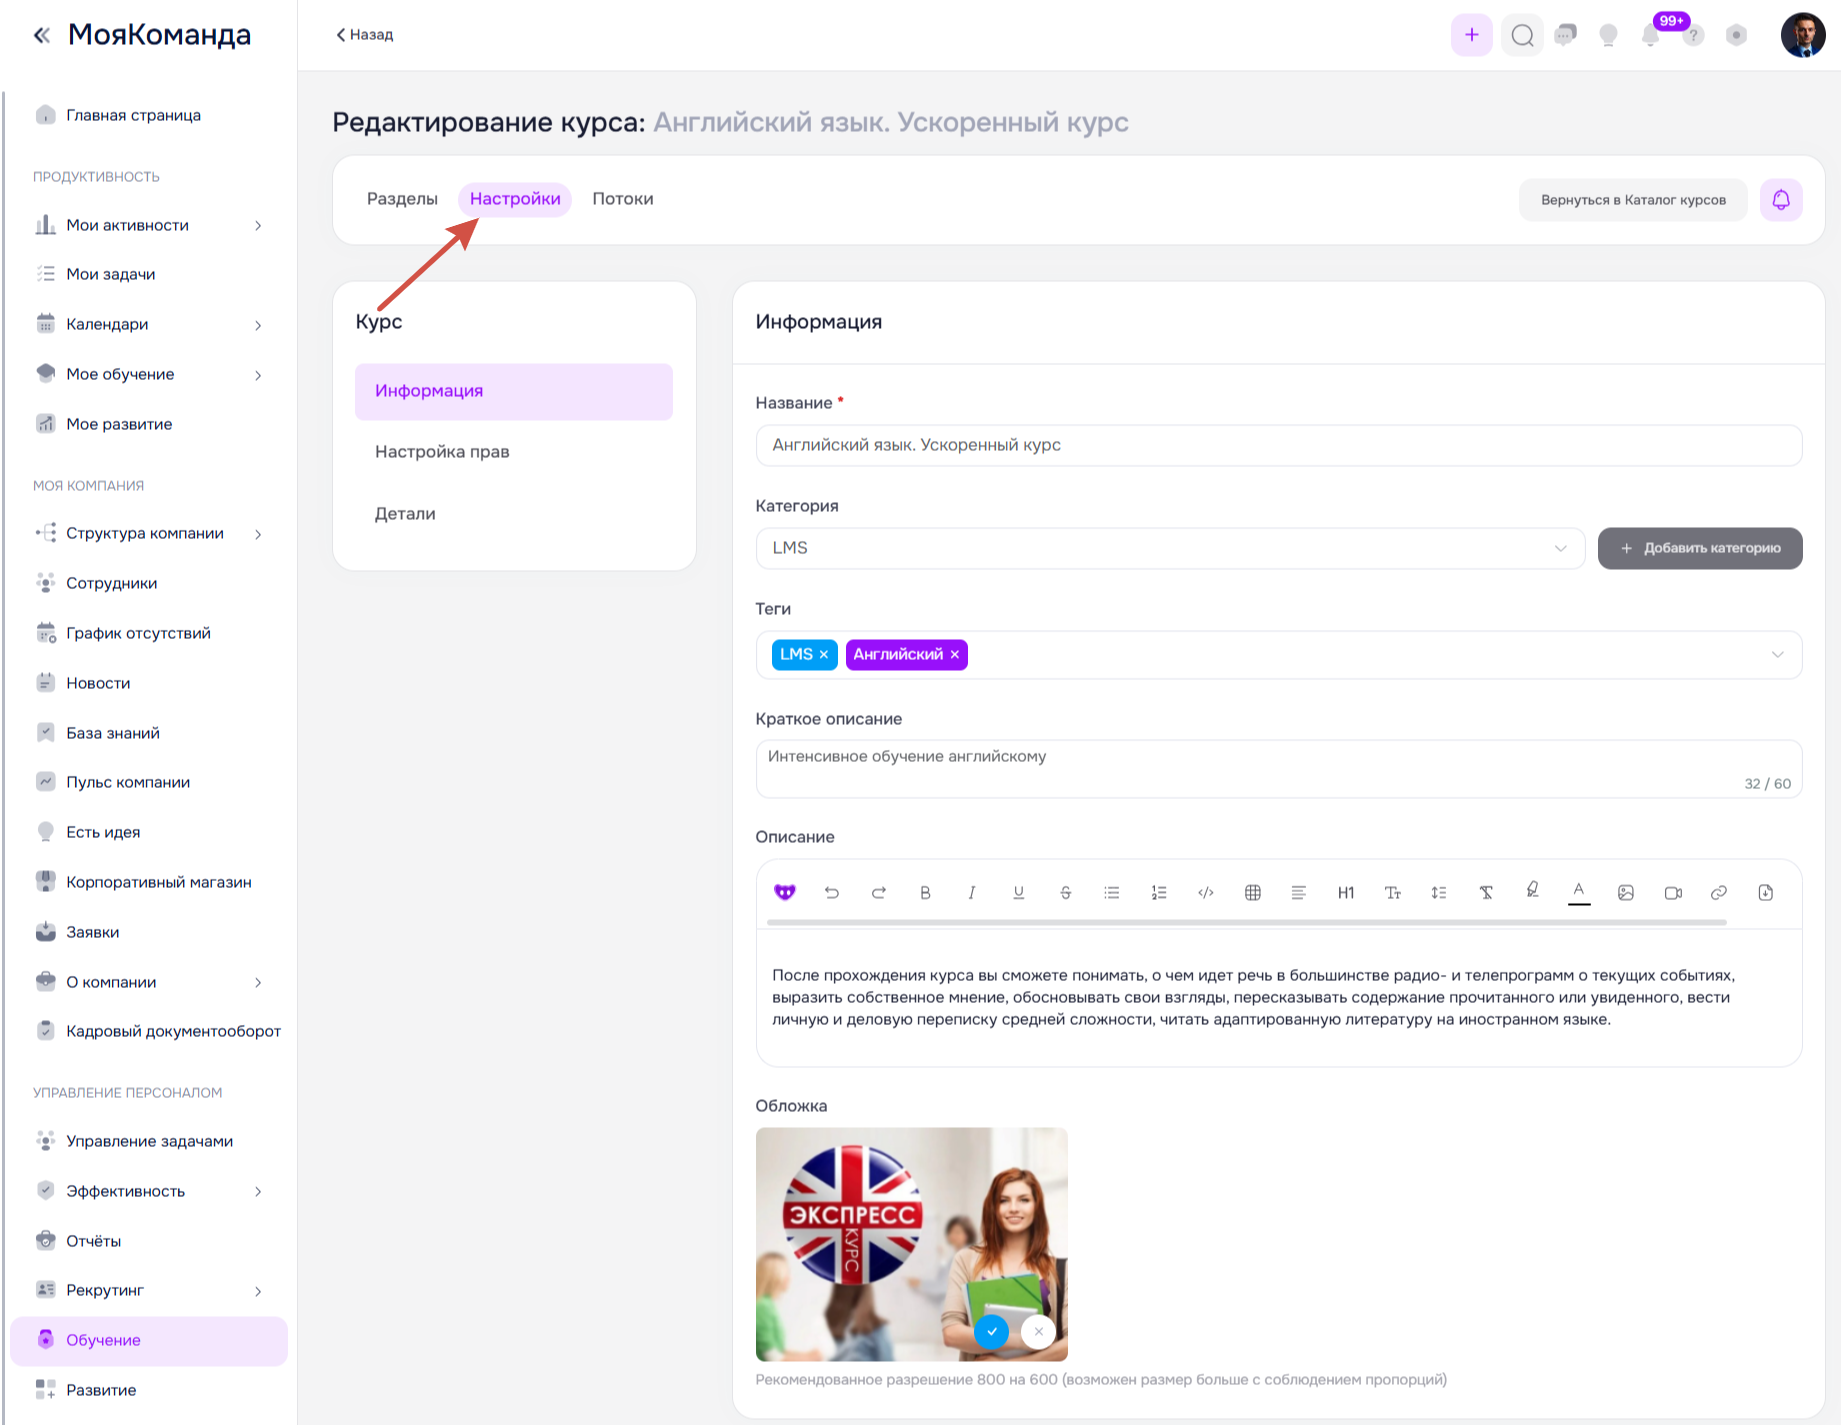Click Вернуться в Каталог курсов
1841x1425 pixels.
(1632, 200)
